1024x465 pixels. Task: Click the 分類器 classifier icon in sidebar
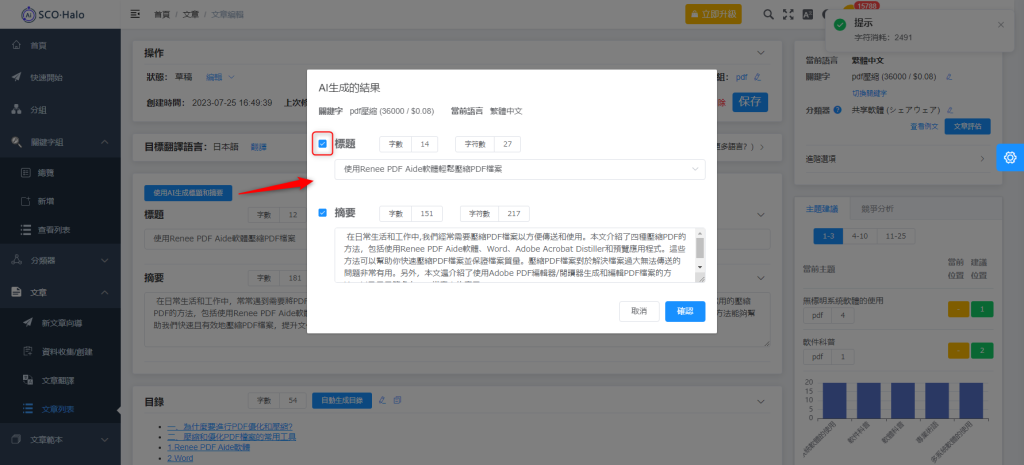pos(17,261)
